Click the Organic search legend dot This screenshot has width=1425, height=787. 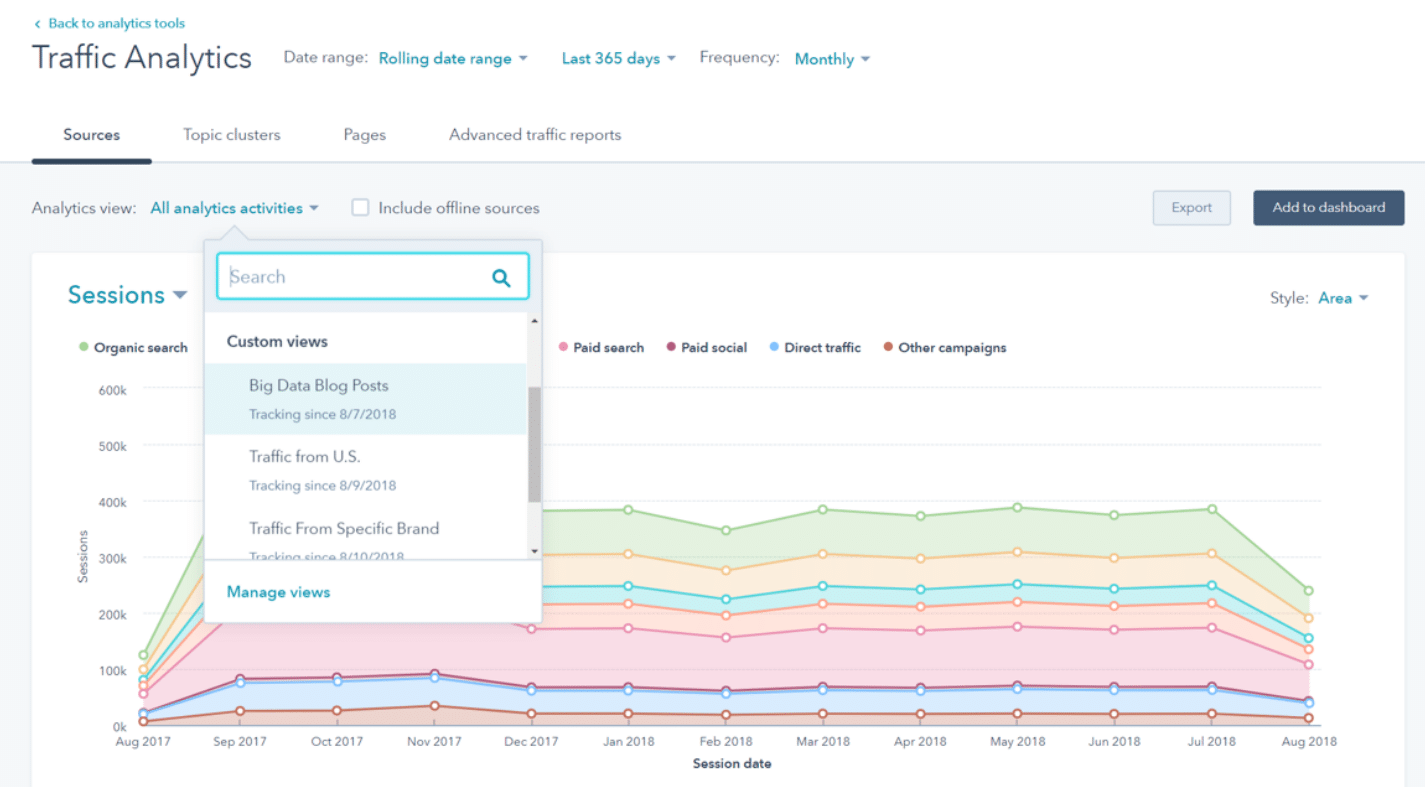coord(82,347)
